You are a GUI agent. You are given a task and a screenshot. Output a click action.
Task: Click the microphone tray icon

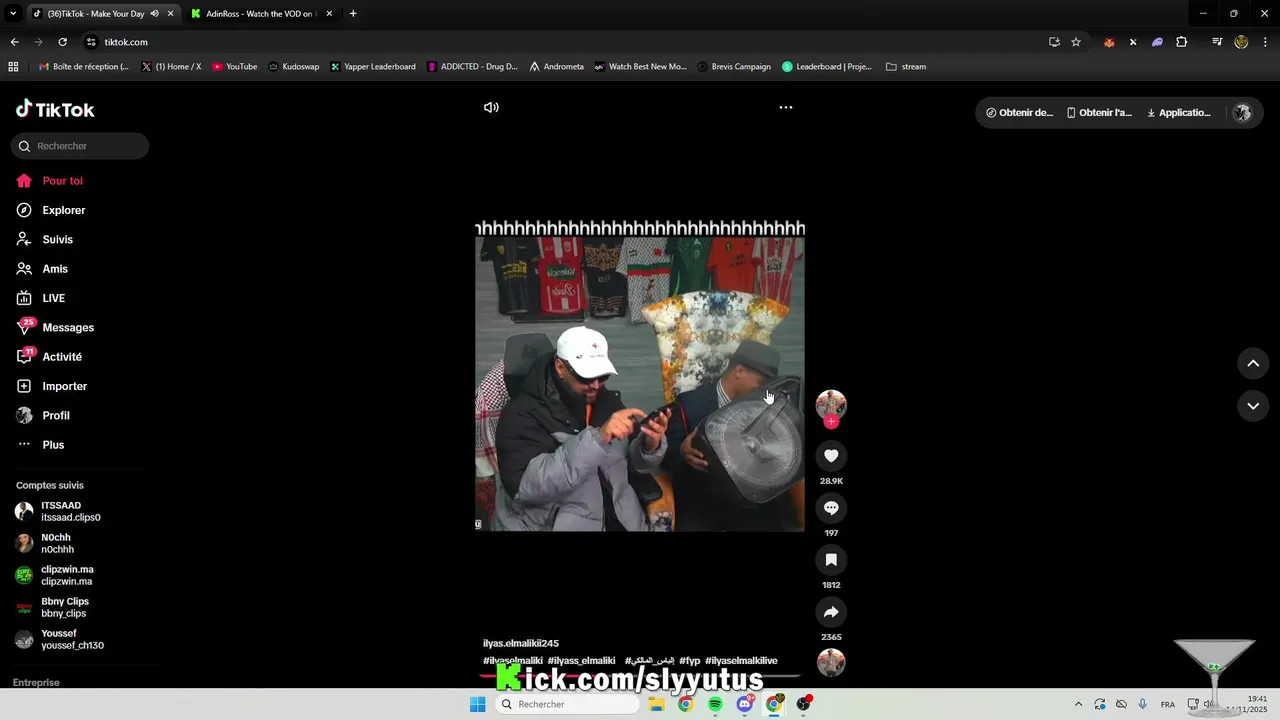tap(1143, 704)
